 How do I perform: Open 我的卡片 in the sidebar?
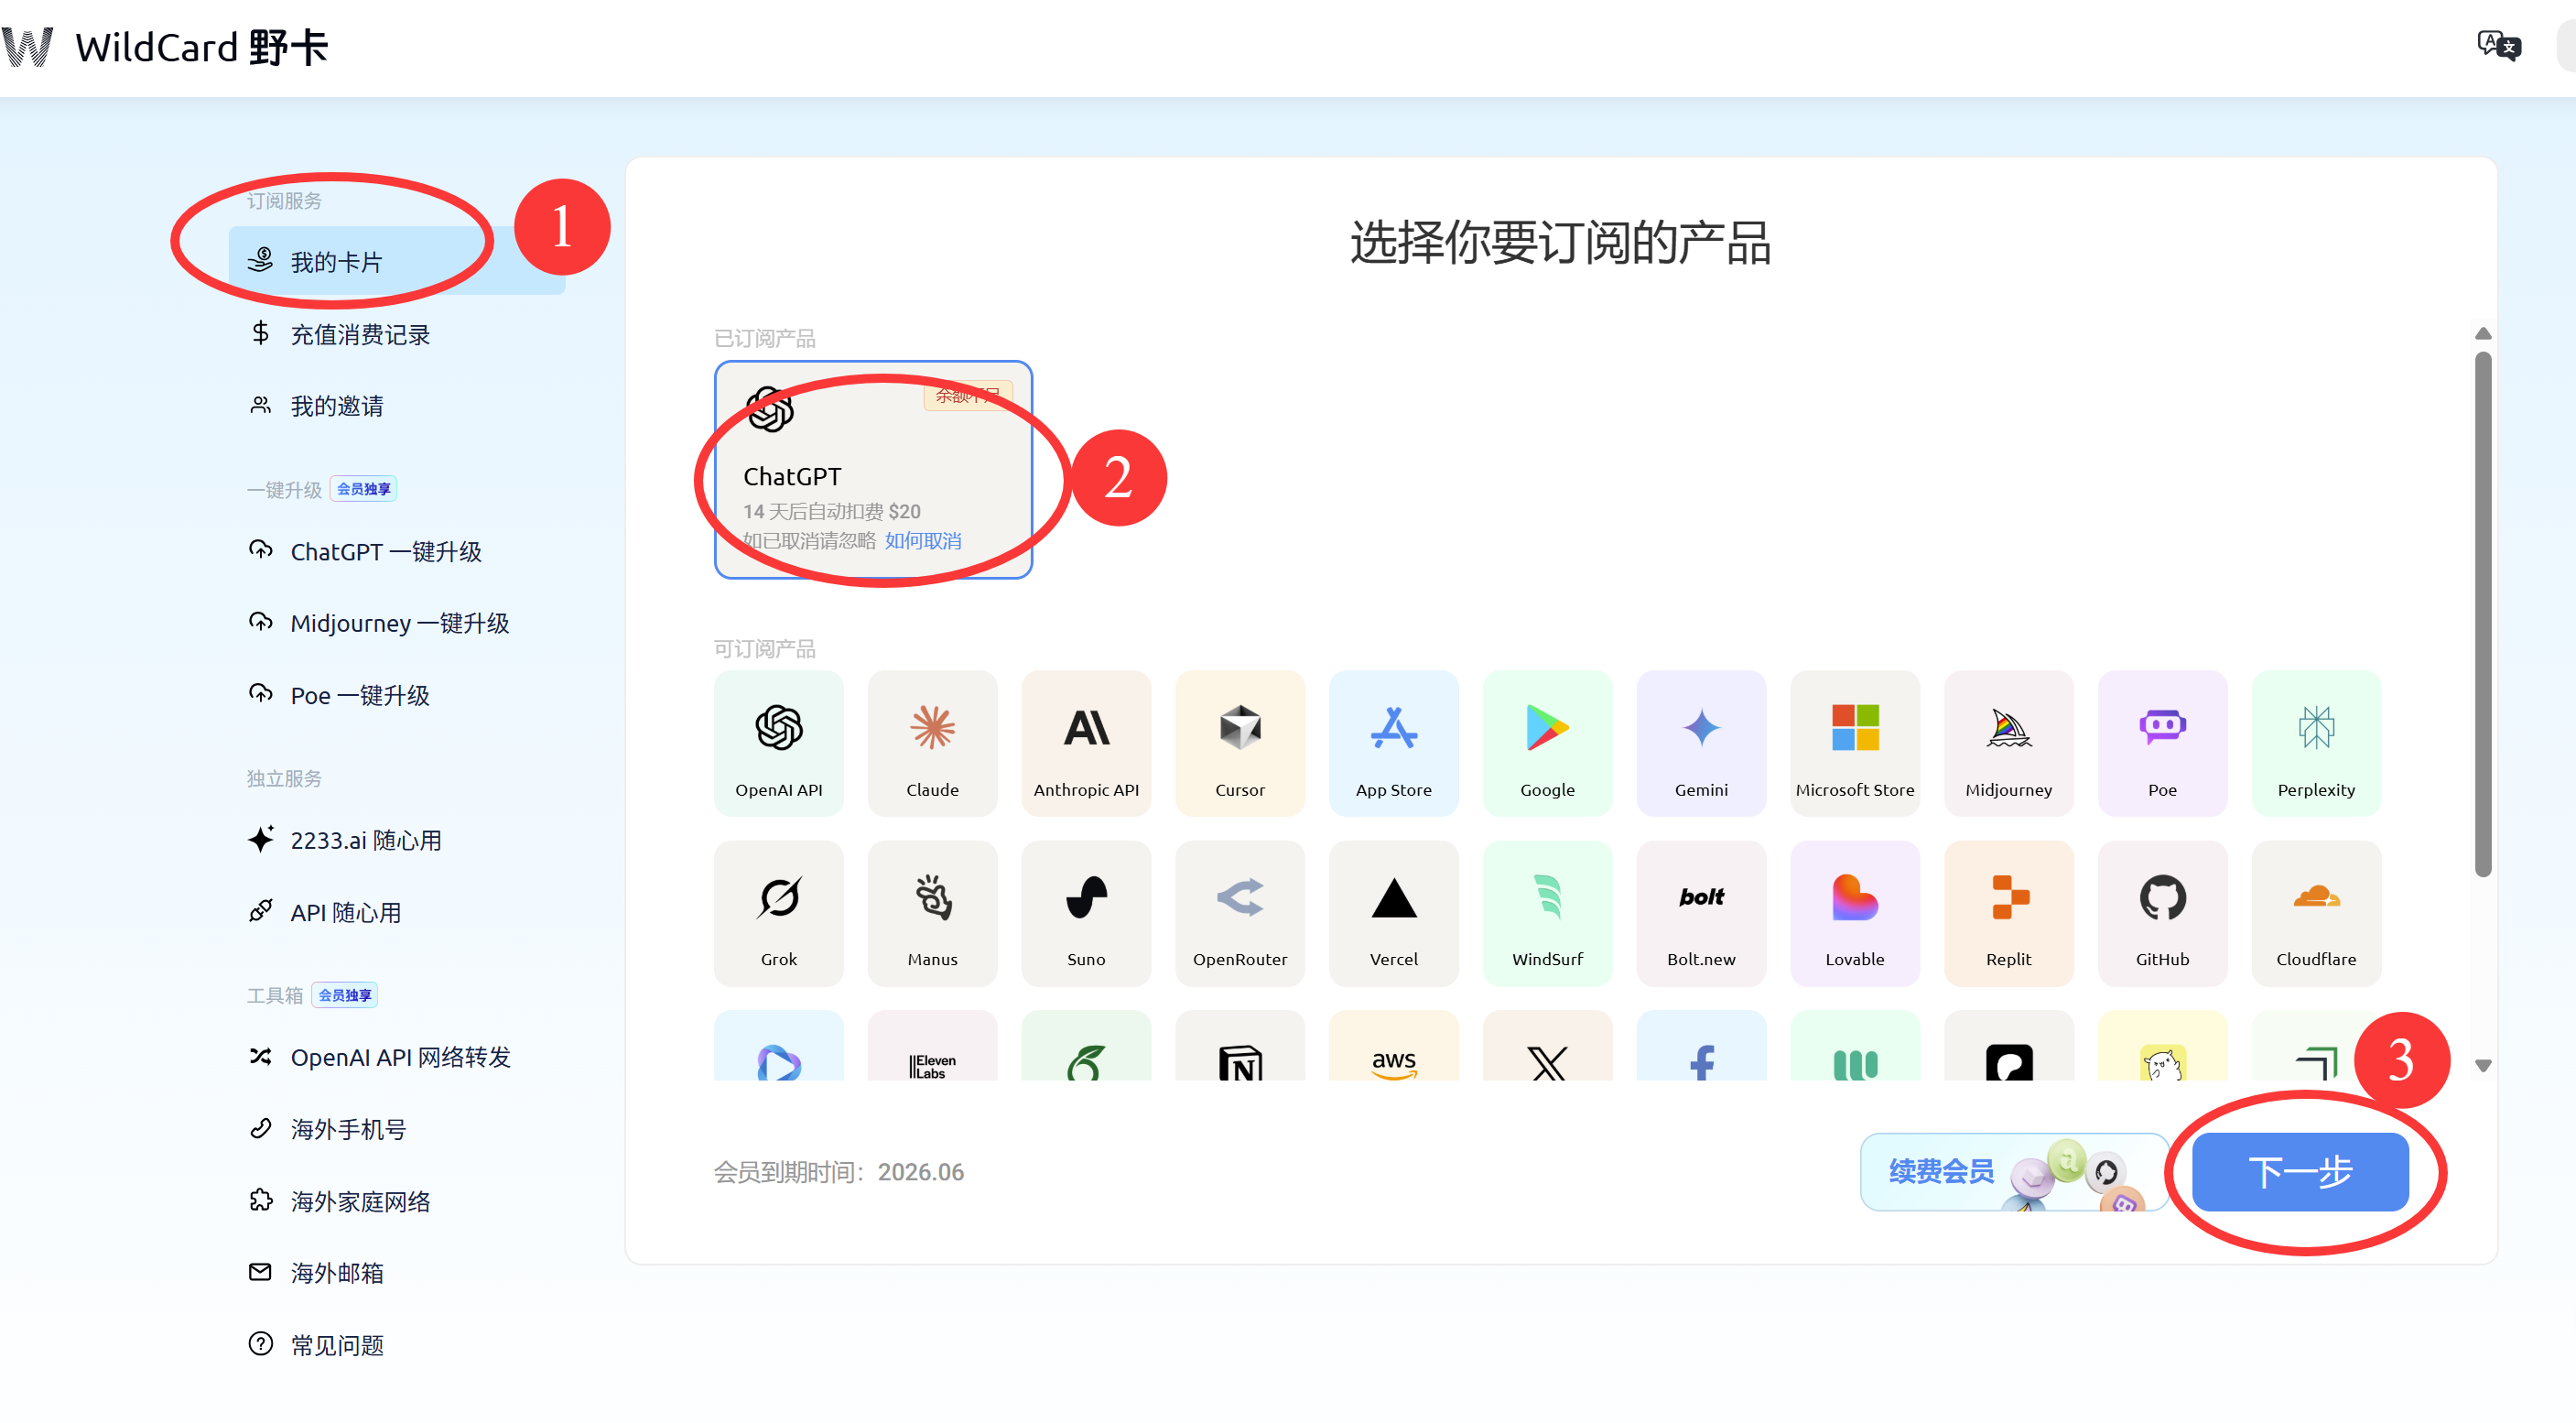pyautogui.click(x=397, y=261)
